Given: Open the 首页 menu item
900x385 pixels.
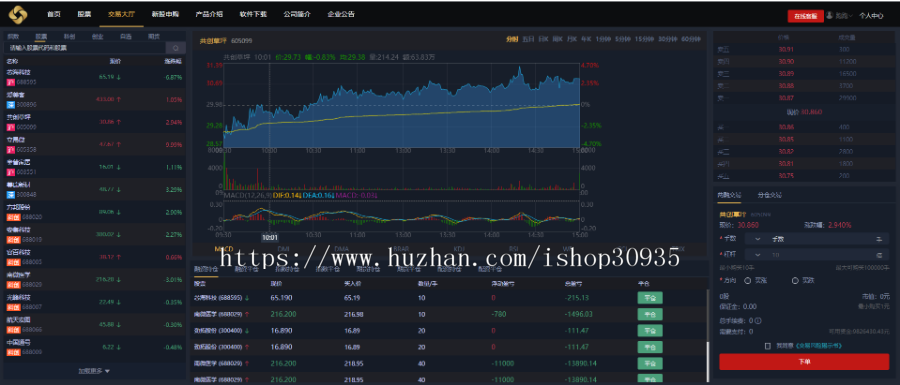Looking at the screenshot, I should point(54,14).
